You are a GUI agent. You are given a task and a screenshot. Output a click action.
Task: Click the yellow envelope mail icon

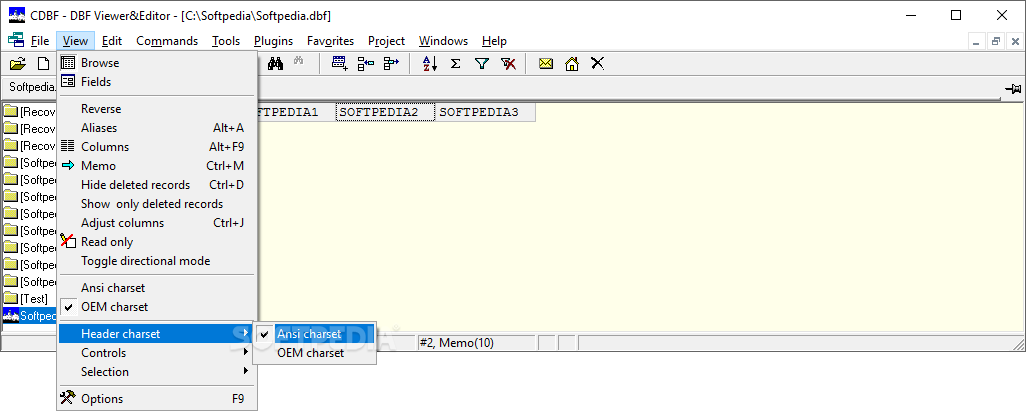click(x=546, y=63)
